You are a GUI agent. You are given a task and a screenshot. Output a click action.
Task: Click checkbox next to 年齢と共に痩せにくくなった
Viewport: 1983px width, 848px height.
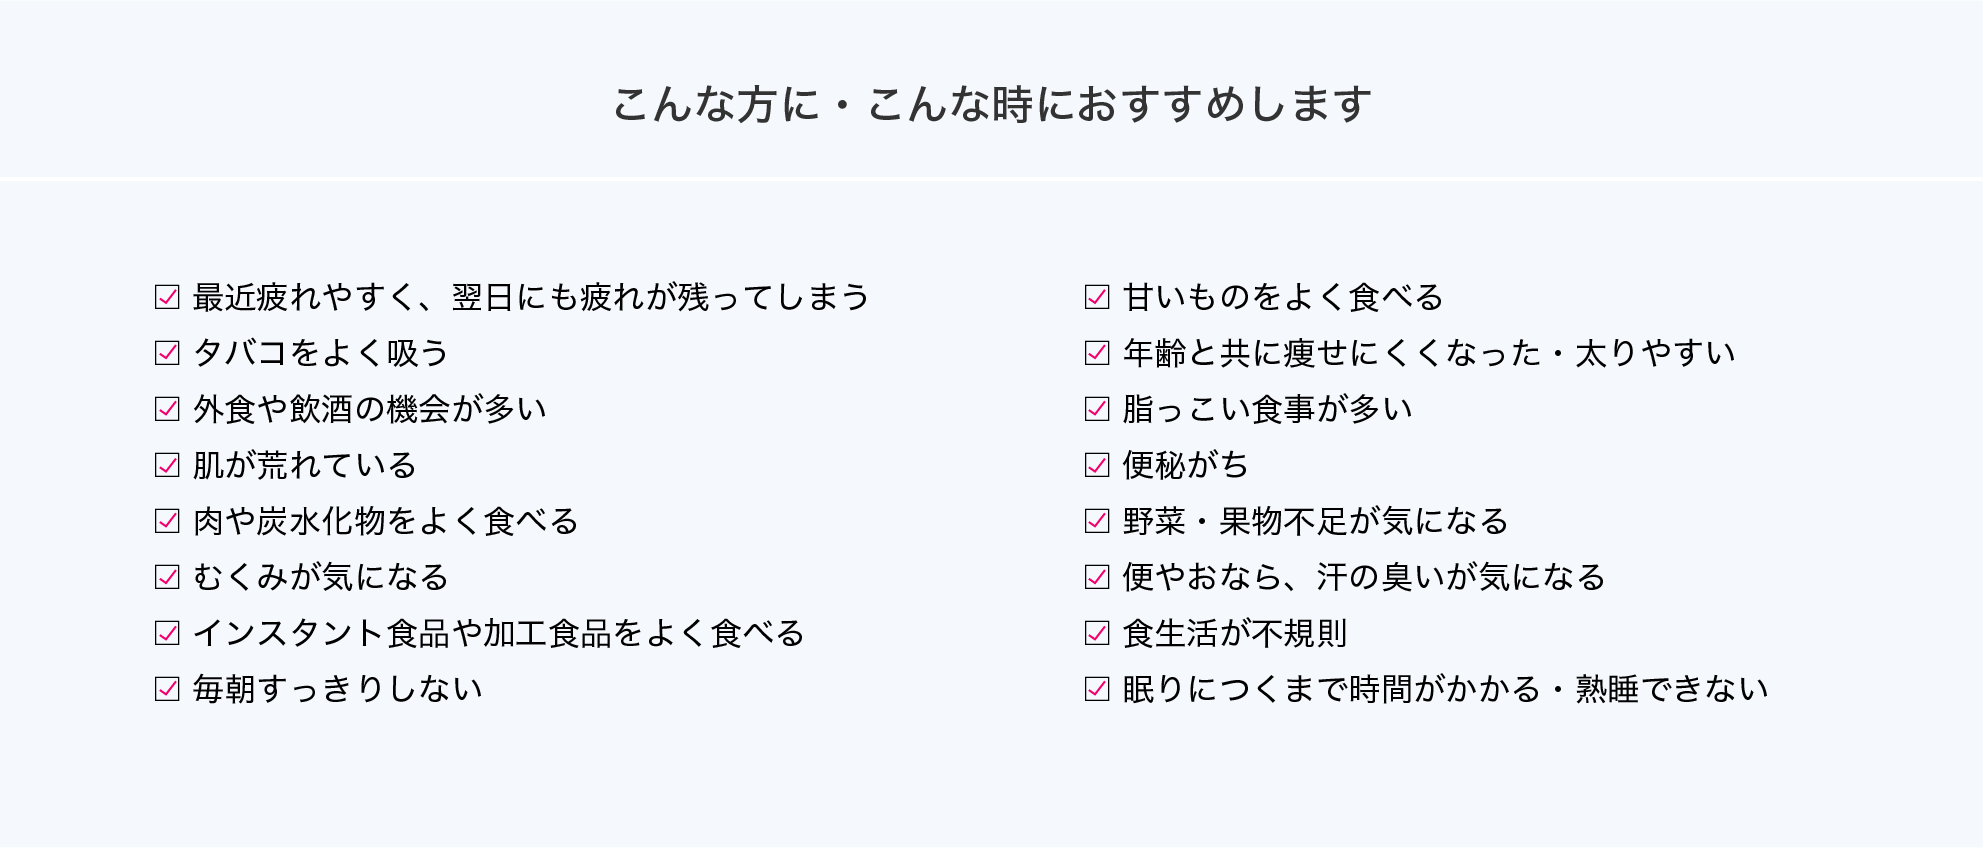click(x=1097, y=353)
